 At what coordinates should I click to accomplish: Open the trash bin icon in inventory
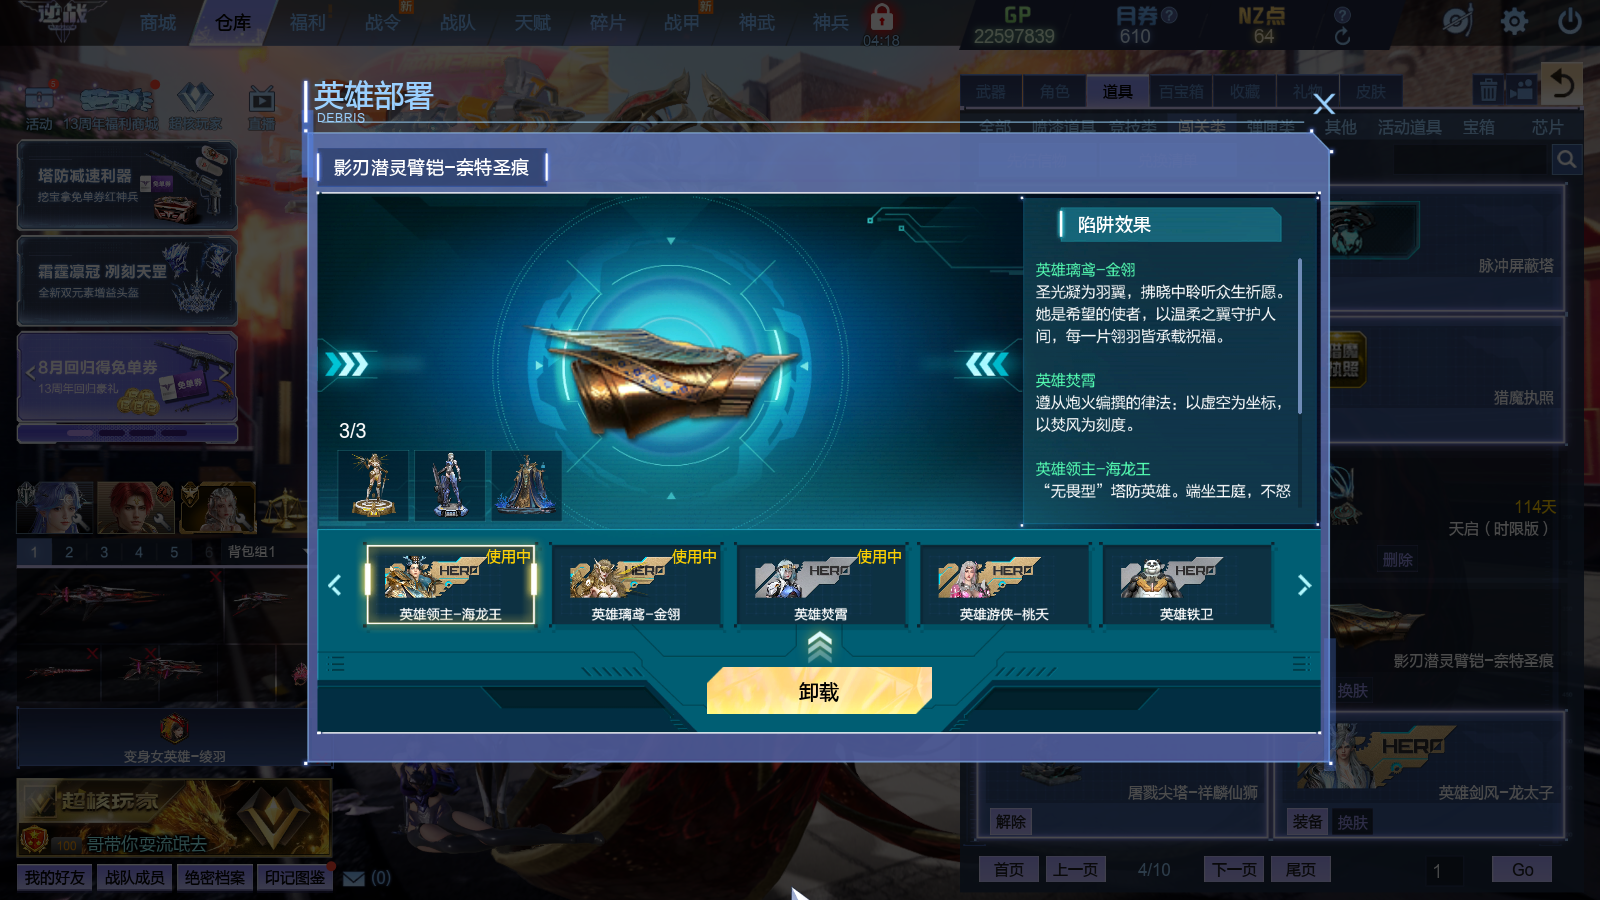[x=1488, y=91]
